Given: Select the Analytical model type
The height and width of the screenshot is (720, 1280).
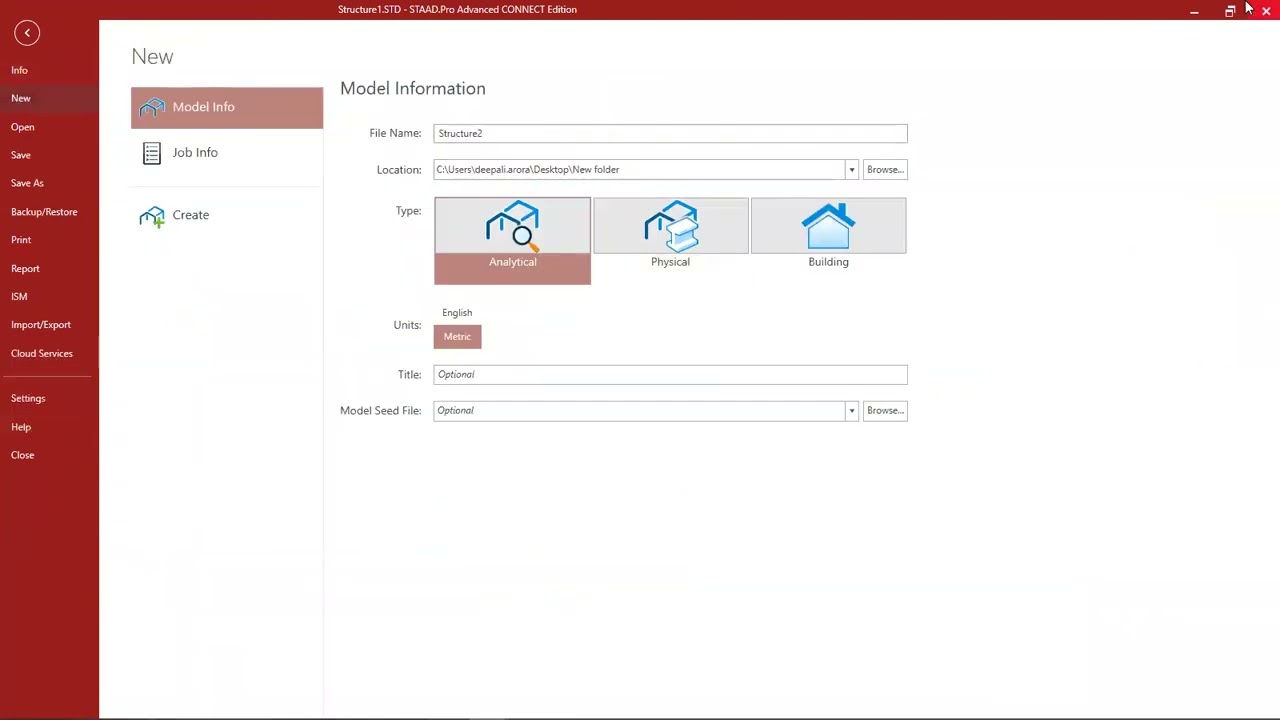Looking at the screenshot, I should [x=512, y=241].
